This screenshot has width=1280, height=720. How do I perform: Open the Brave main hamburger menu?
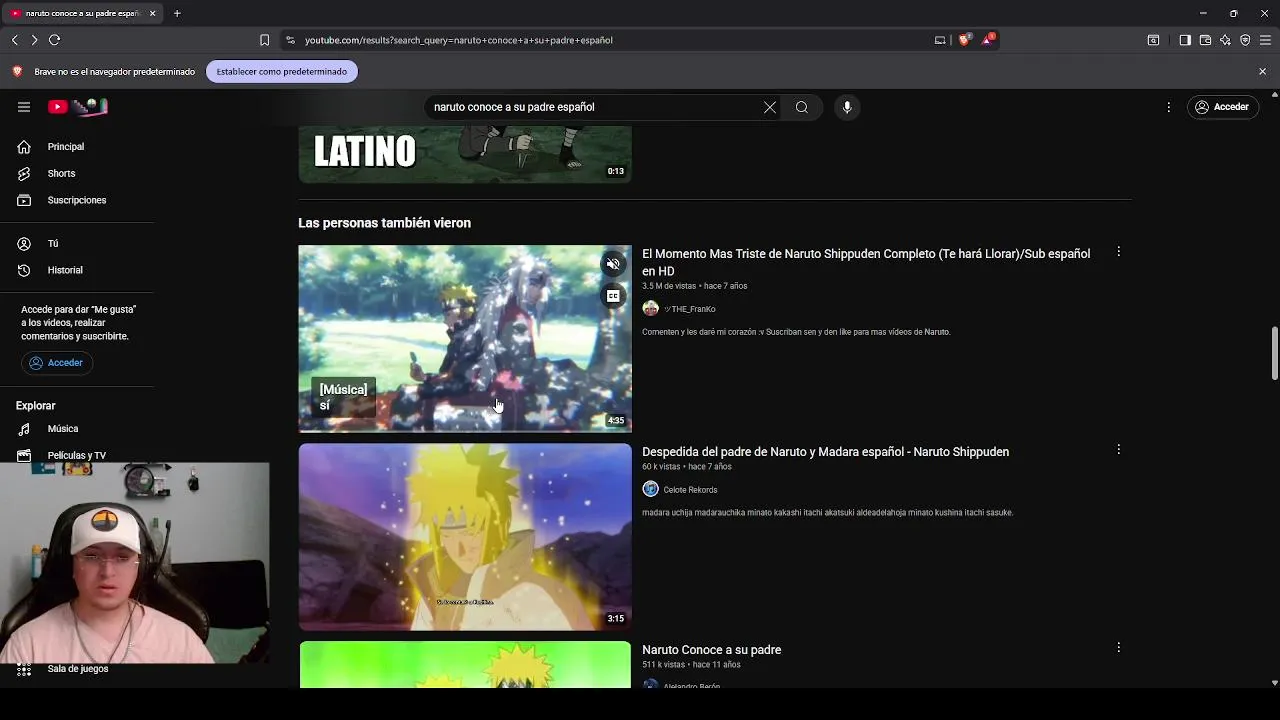[1265, 40]
